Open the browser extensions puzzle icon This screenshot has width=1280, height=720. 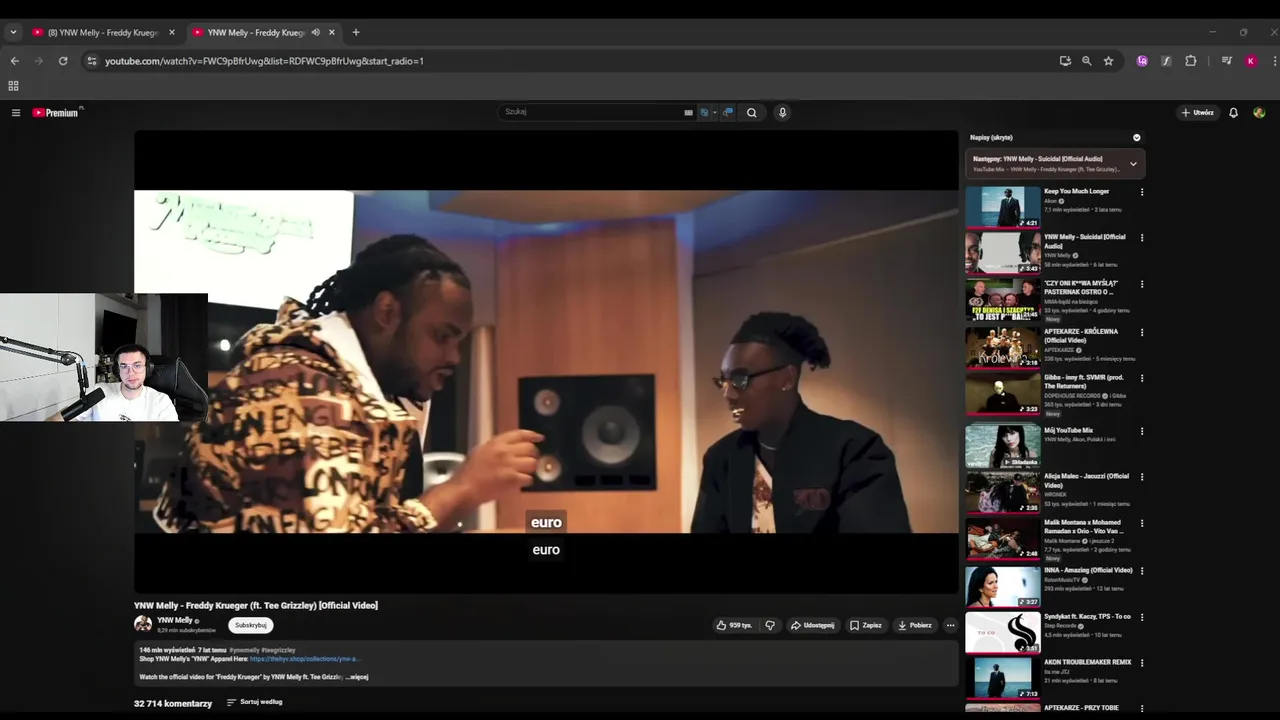pyautogui.click(x=1190, y=61)
